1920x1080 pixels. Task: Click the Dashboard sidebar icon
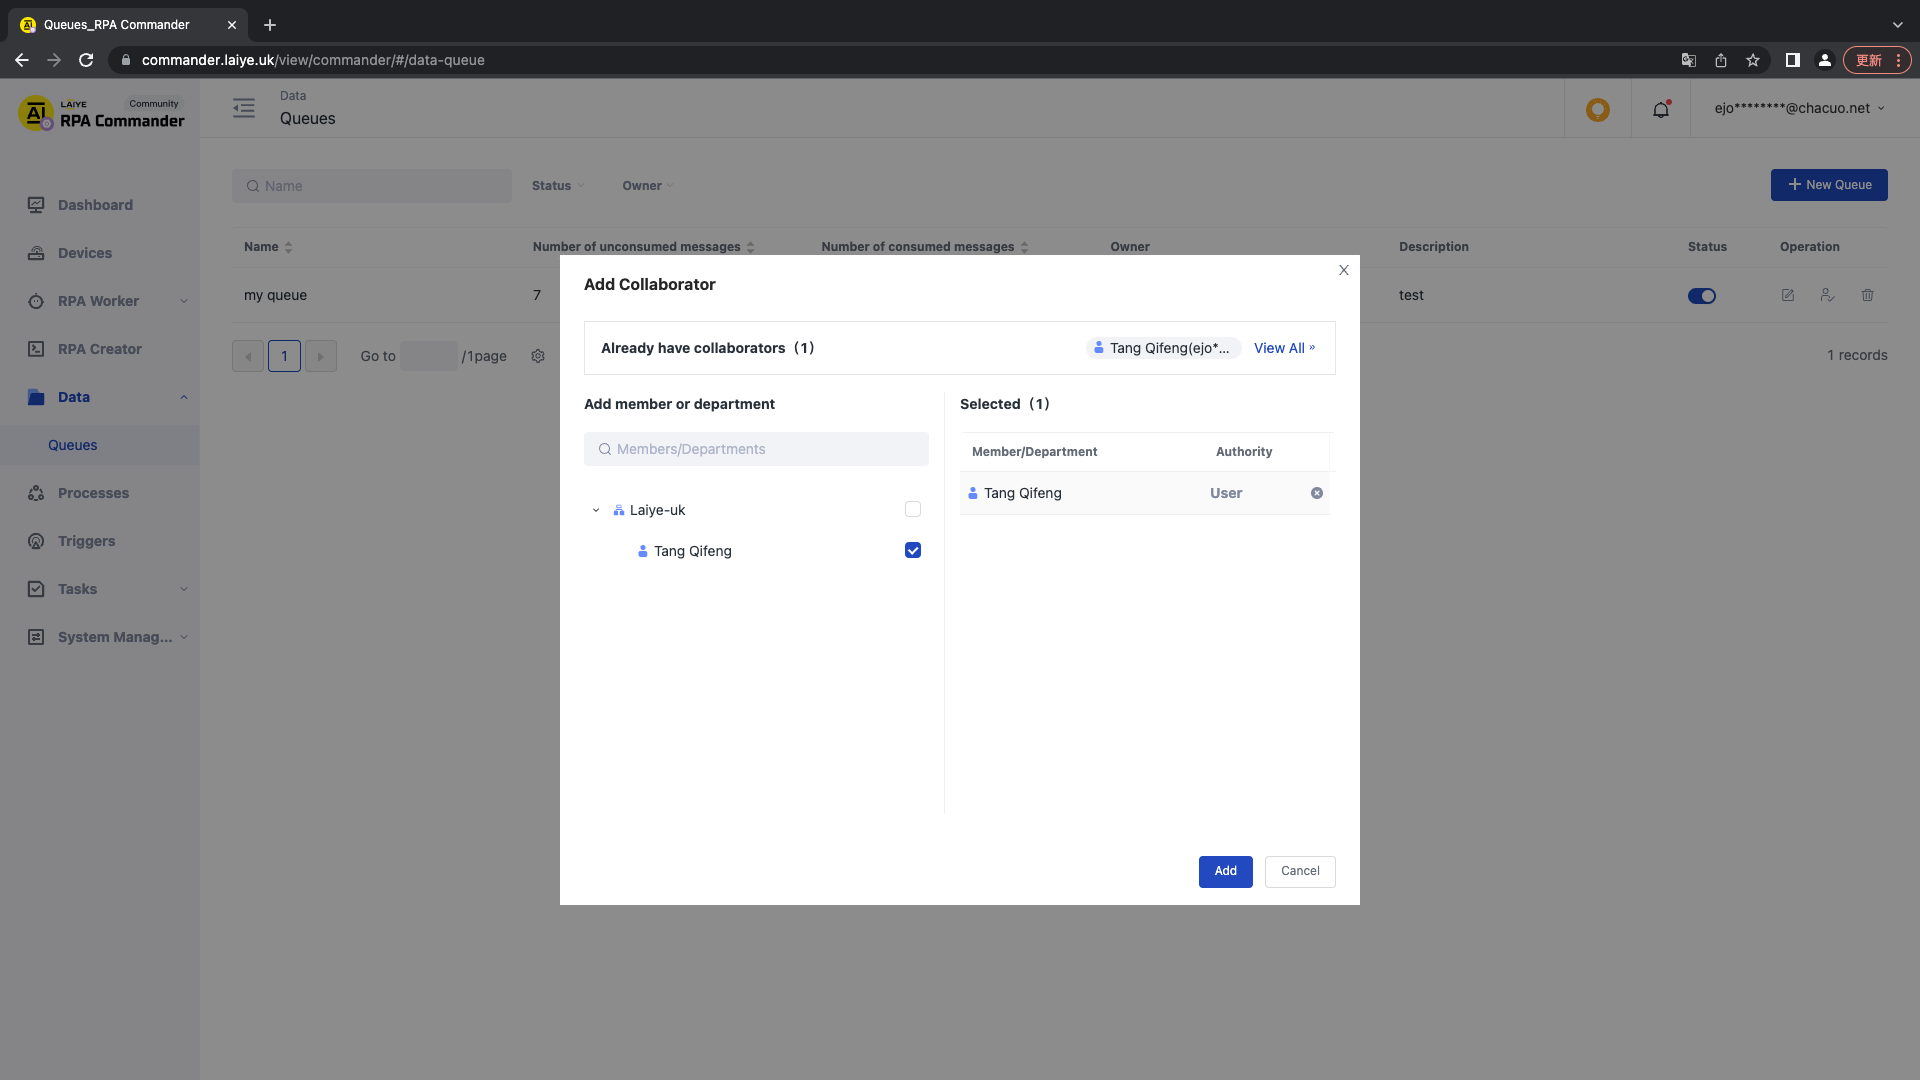click(x=36, y=205)
